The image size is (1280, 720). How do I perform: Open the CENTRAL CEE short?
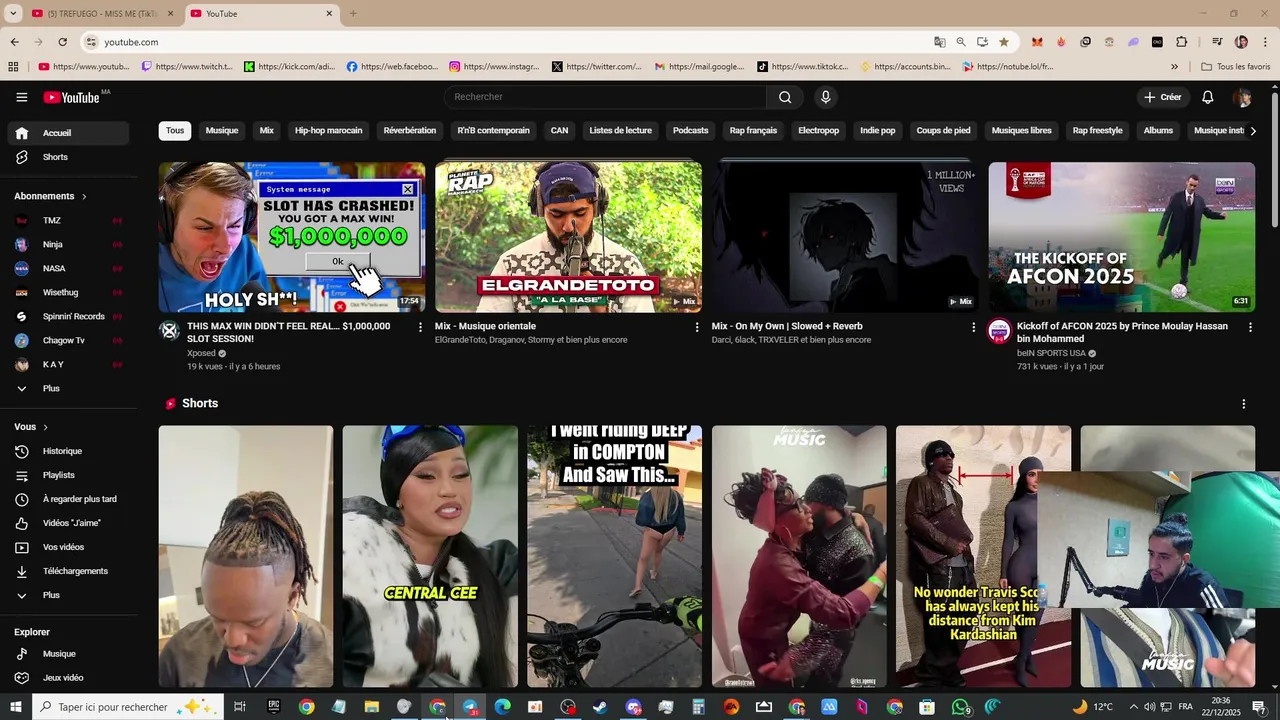click(x=430, y=556)
